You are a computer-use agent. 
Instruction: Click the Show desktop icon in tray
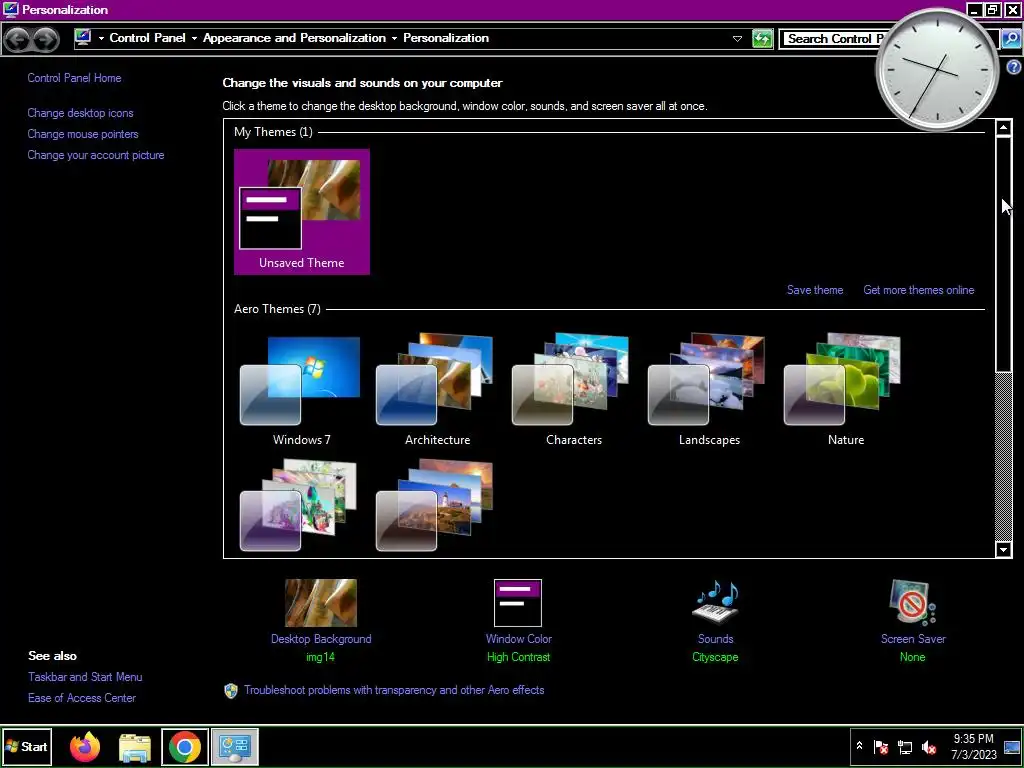(1012, 746)
